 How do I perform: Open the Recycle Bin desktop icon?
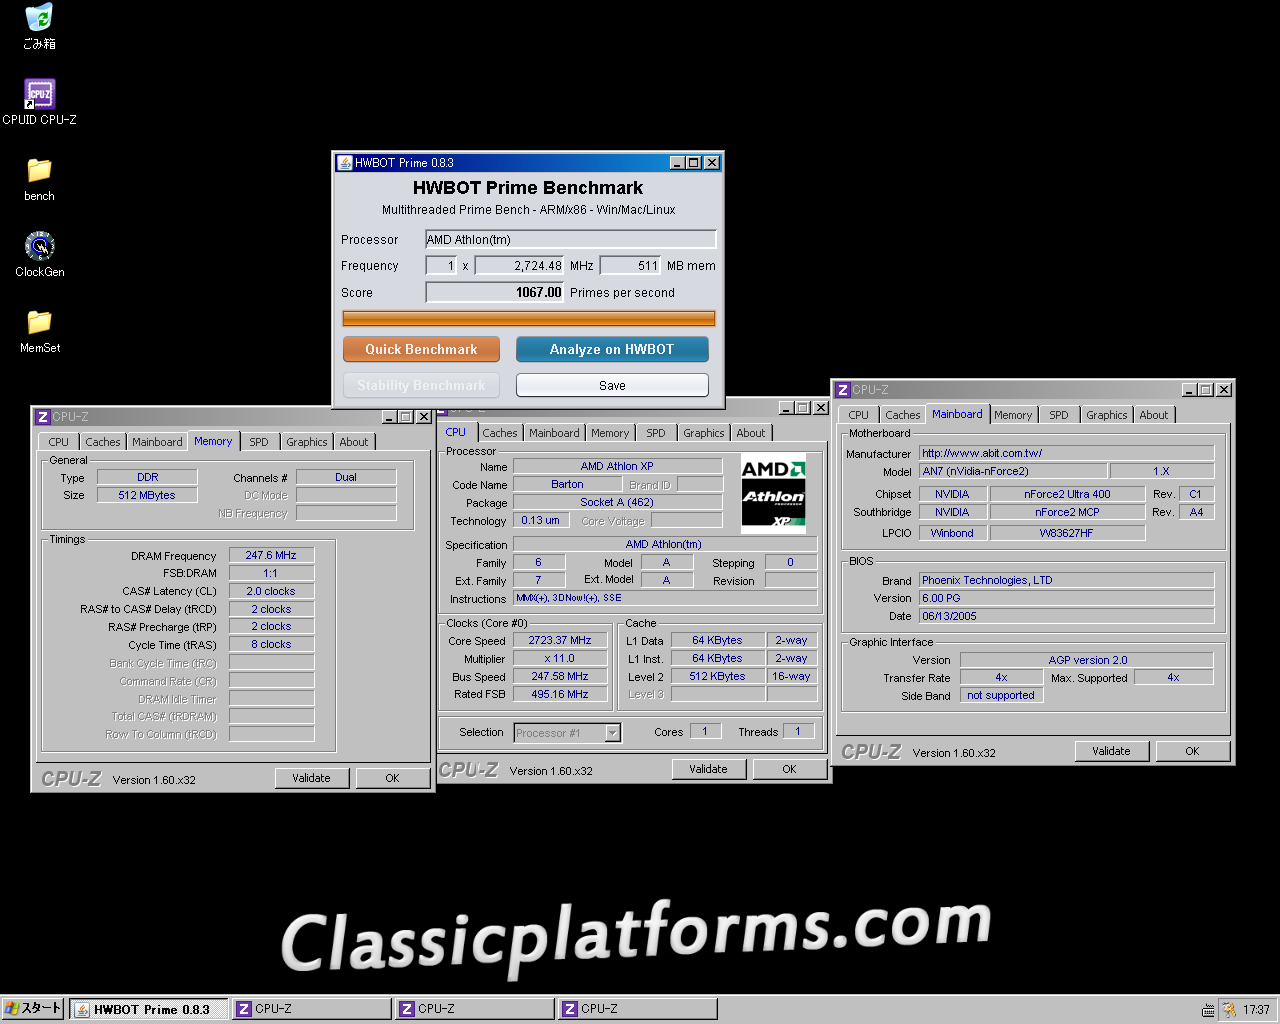tap(39, 27)
